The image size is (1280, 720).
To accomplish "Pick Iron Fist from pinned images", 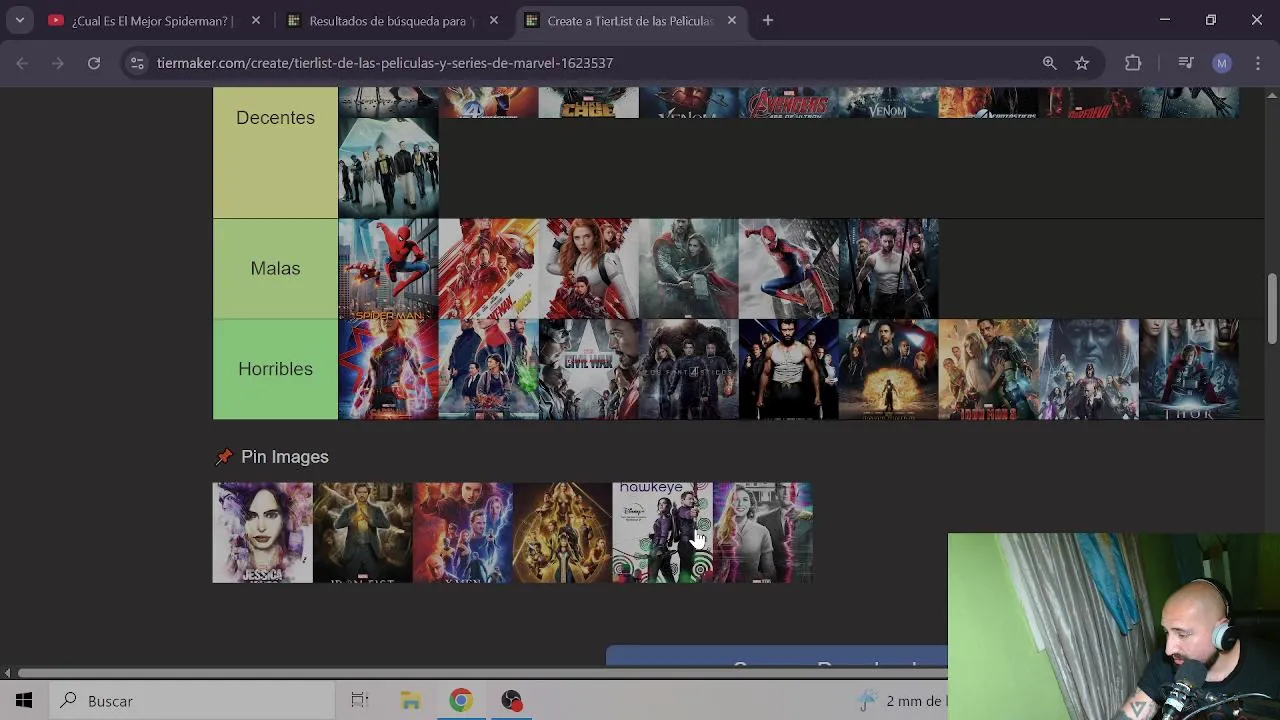I will pyautogui.click(x=362, y=533).
